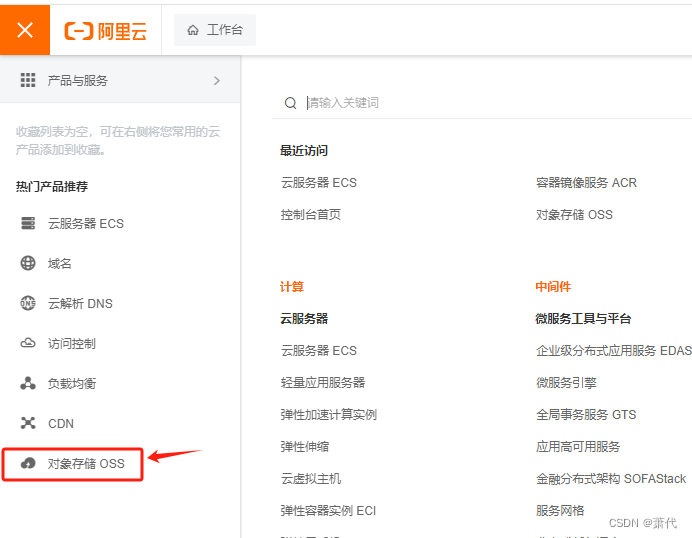
Task: Open 企业级分布式应用服务 EDAS
Action: [x=614, y=351]
